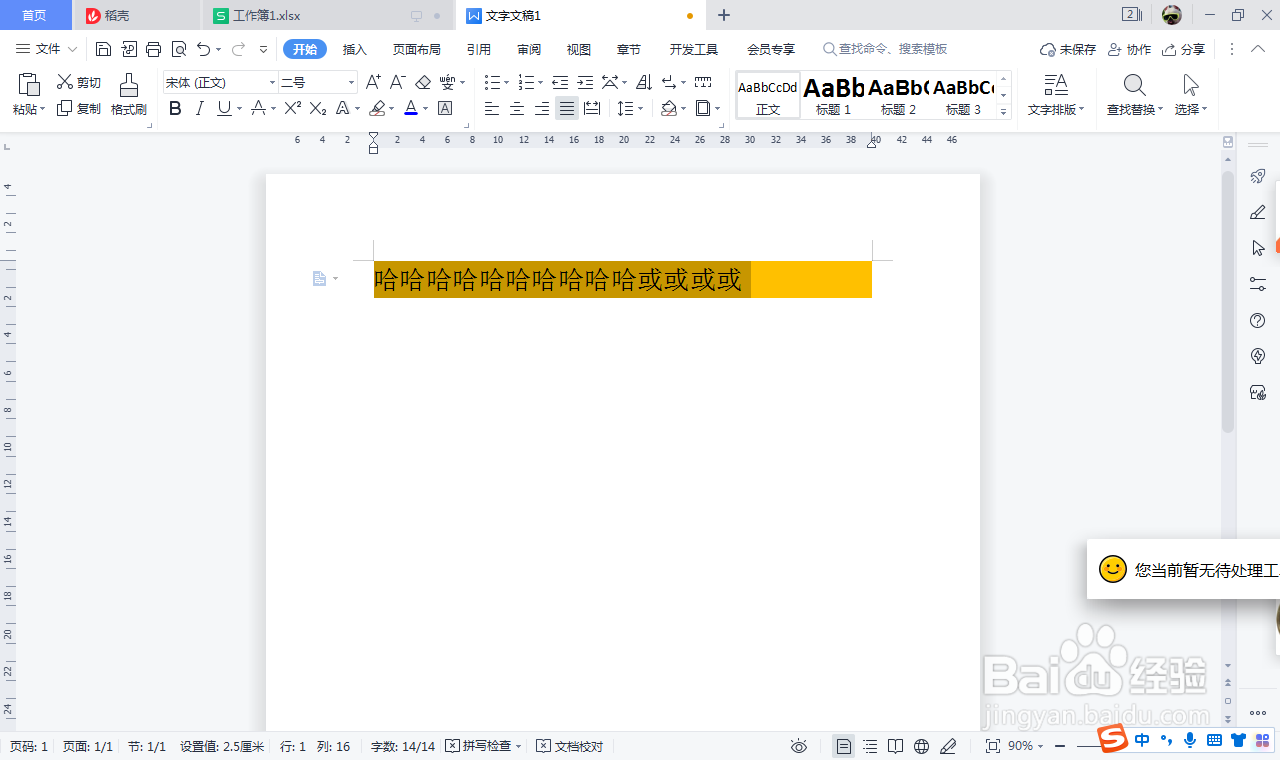Click the Increase Indent icon
This screenshot has width=1280, height=760.
coord(585,82)
